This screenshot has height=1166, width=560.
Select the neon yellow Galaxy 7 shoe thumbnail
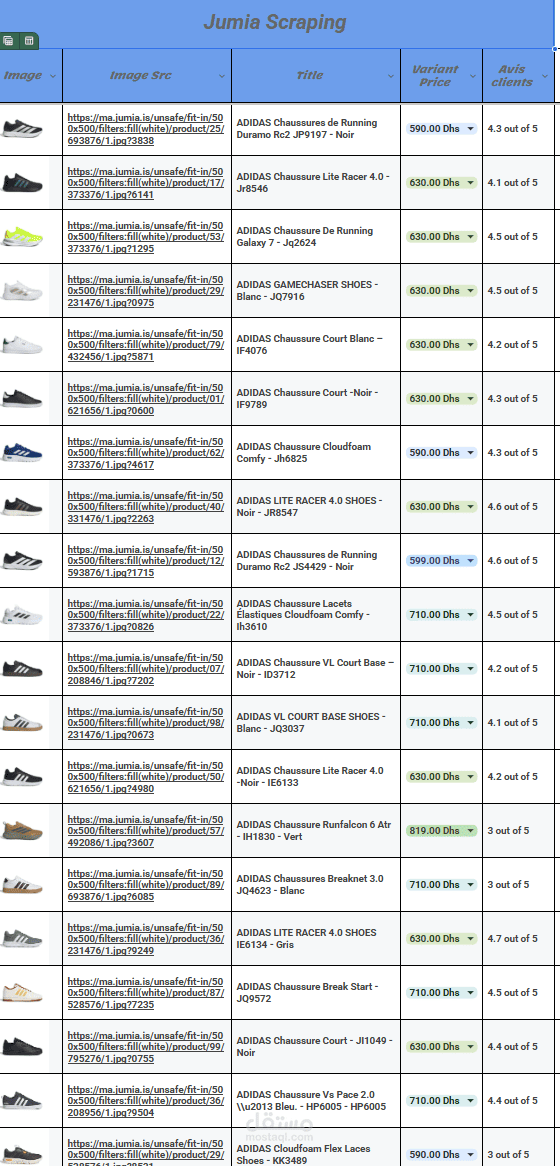click(22, 237)
